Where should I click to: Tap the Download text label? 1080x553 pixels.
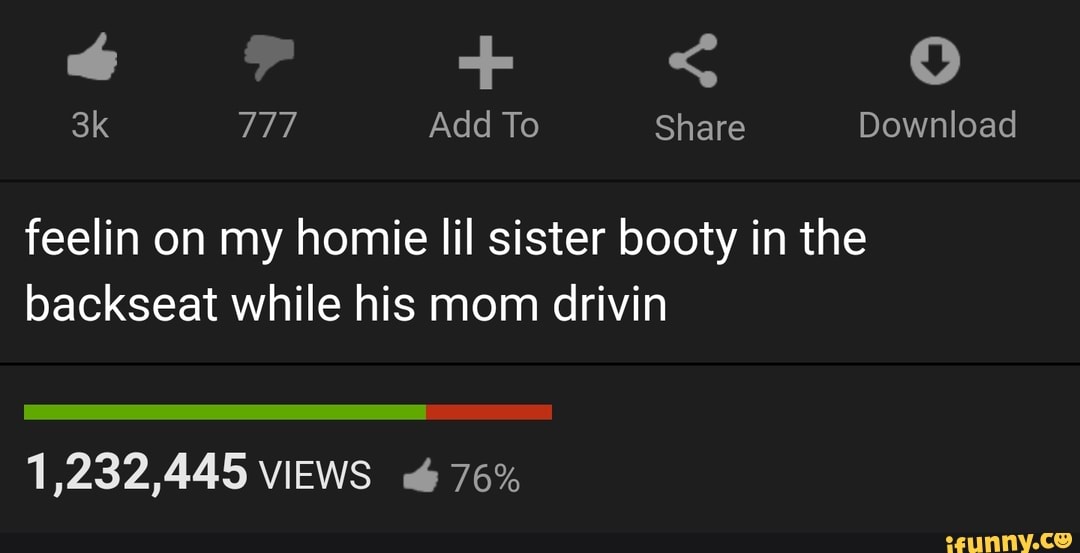[937, 125]
